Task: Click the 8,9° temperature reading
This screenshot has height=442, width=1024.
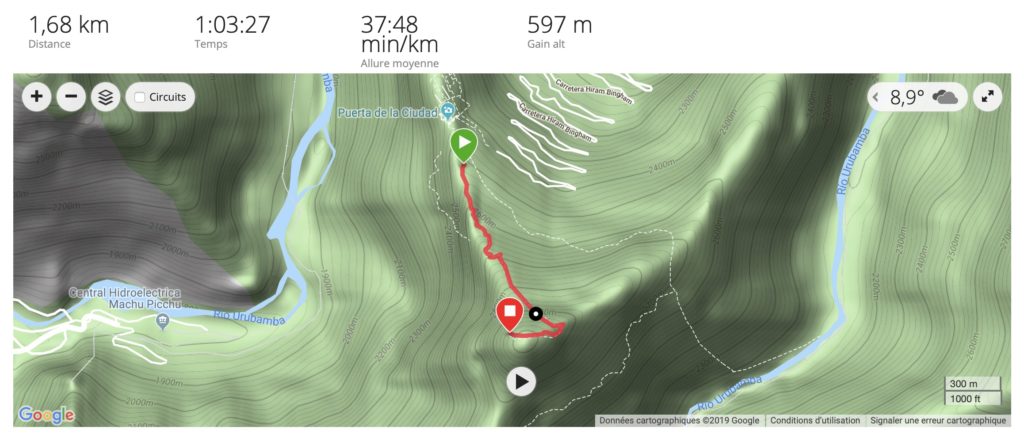Action: click(x=906, y=98)
